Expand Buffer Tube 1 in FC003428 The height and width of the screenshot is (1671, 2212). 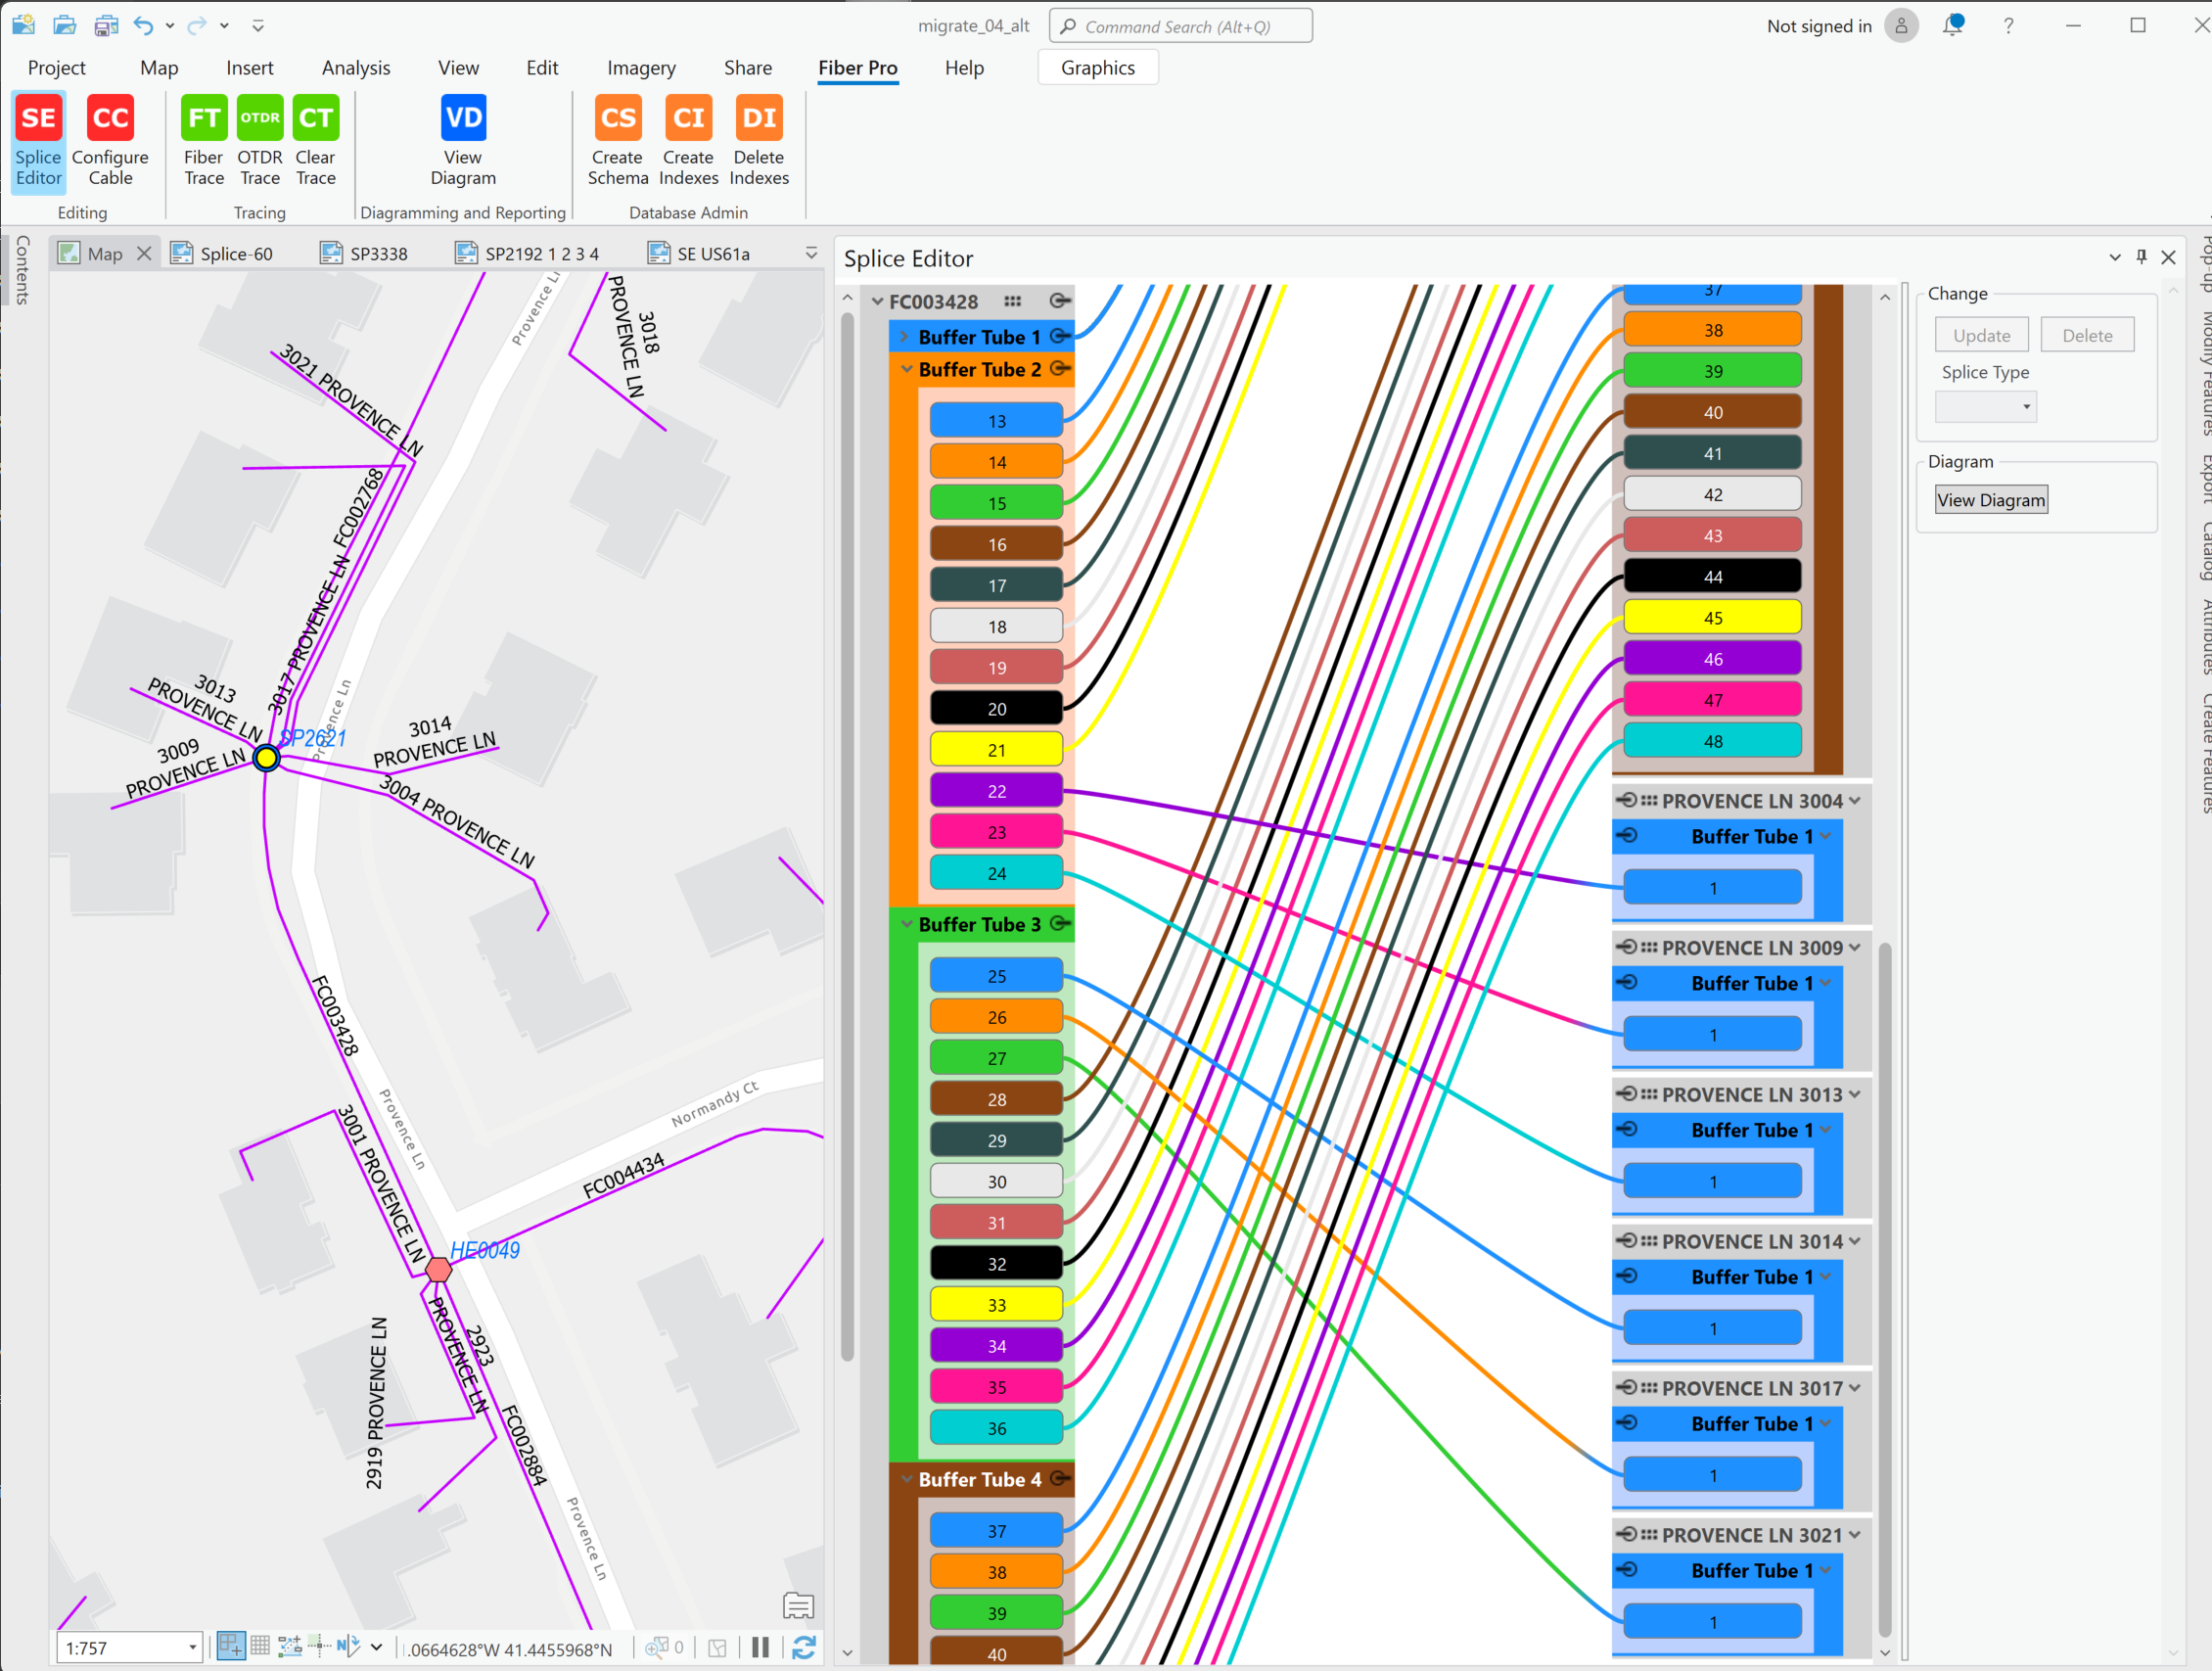coord(904,336)
